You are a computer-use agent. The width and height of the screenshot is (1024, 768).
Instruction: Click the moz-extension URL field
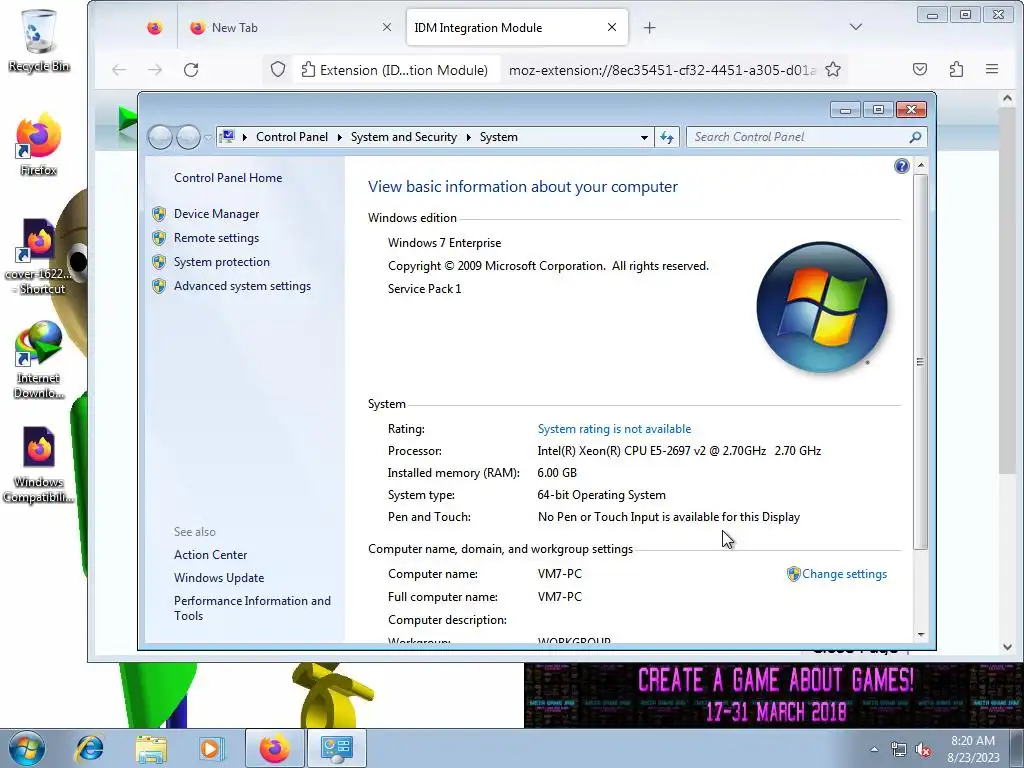[662, 70]
